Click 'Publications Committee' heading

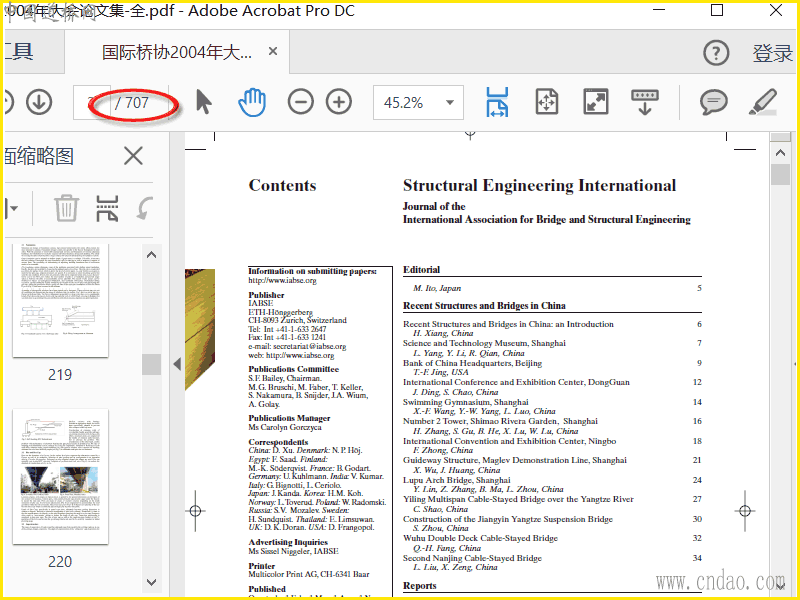pyautogui.click(x=293, y=369)
